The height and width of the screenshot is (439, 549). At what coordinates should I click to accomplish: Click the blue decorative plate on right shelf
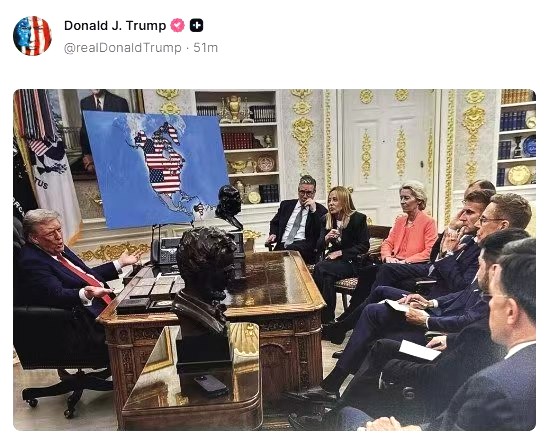tap(529, 145)
